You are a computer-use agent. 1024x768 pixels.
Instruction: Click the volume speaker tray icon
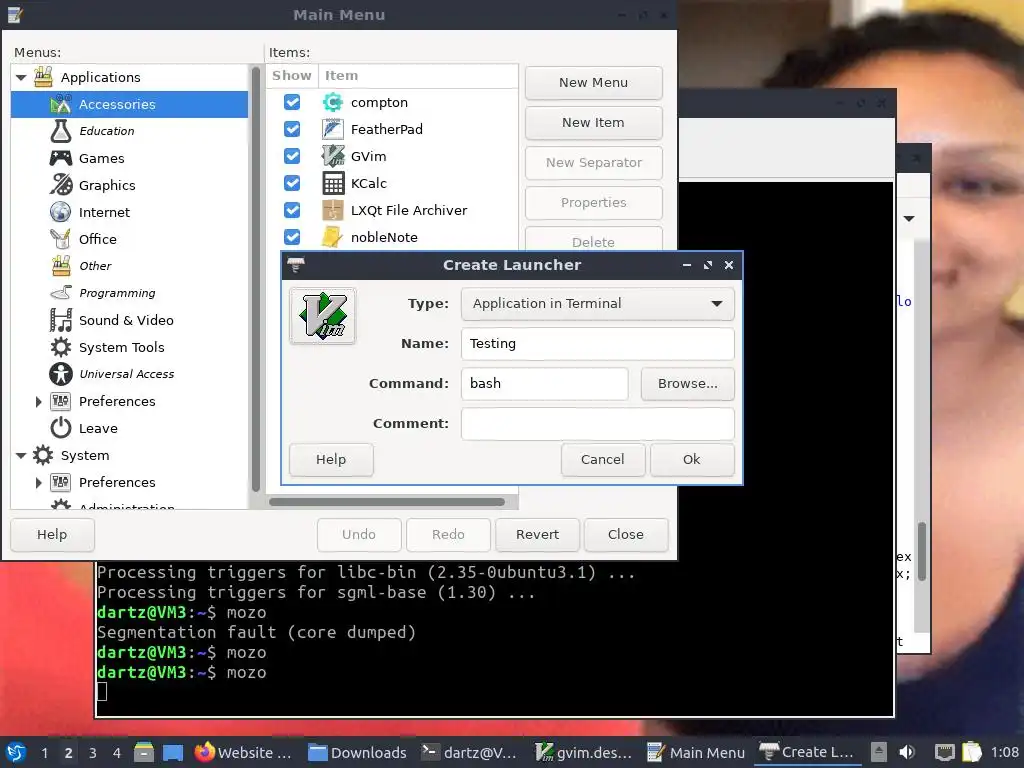pyautogui.click(x=906, y=752)
